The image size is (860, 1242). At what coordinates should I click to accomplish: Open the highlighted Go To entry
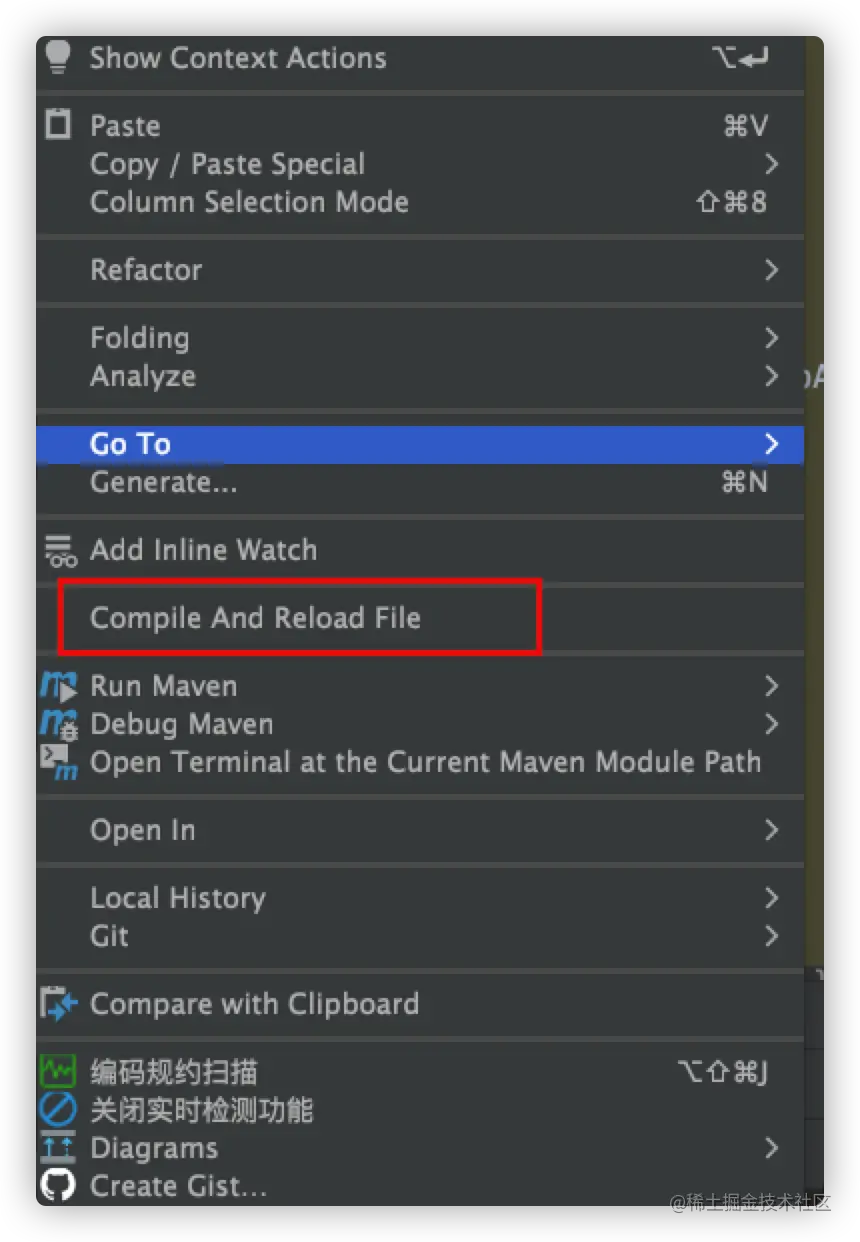pyautogui.click(x=420, y=444)
